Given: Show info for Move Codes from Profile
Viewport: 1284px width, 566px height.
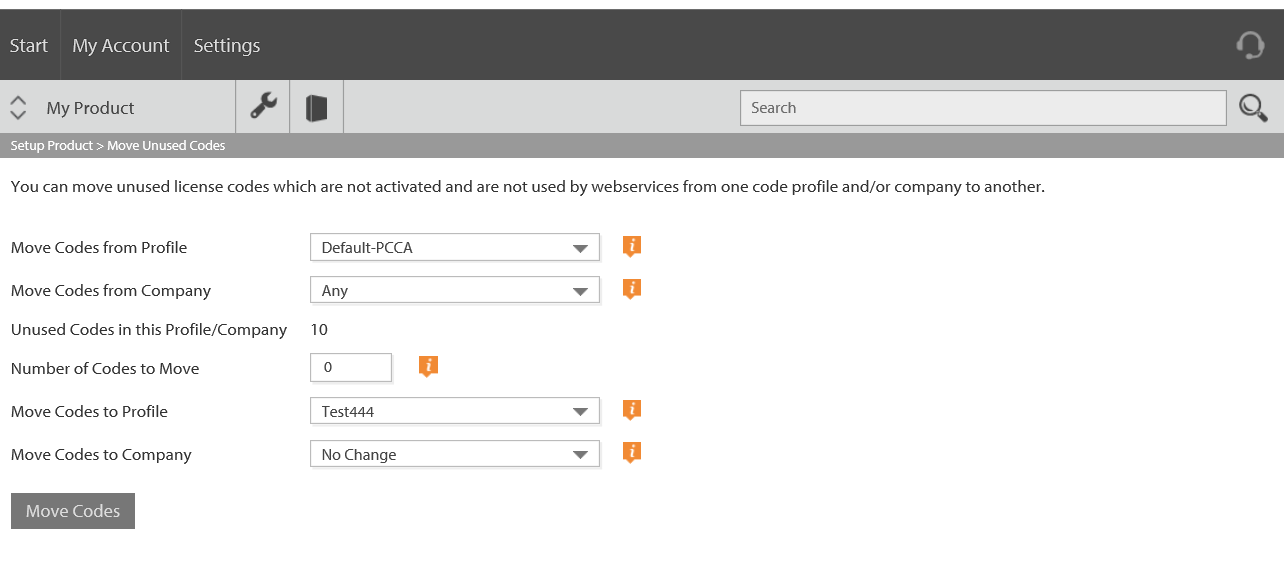Looking at the screenshot, I should tap(631, 246).
